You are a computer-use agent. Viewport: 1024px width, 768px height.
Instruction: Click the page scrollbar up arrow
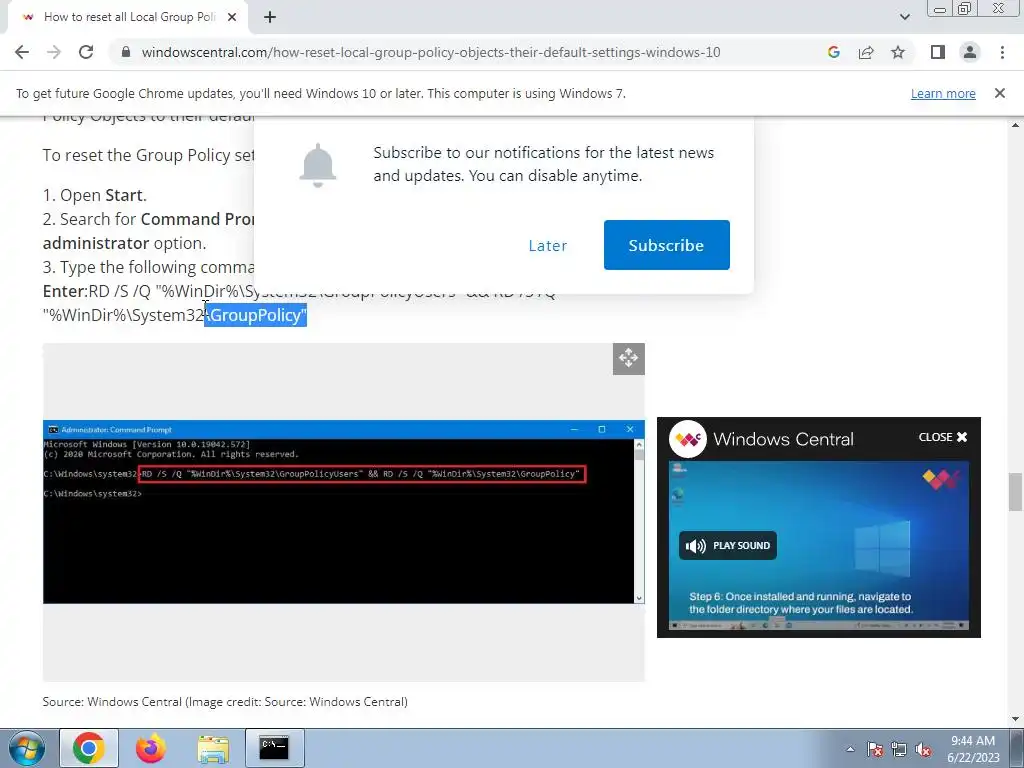pos(1015,125)
